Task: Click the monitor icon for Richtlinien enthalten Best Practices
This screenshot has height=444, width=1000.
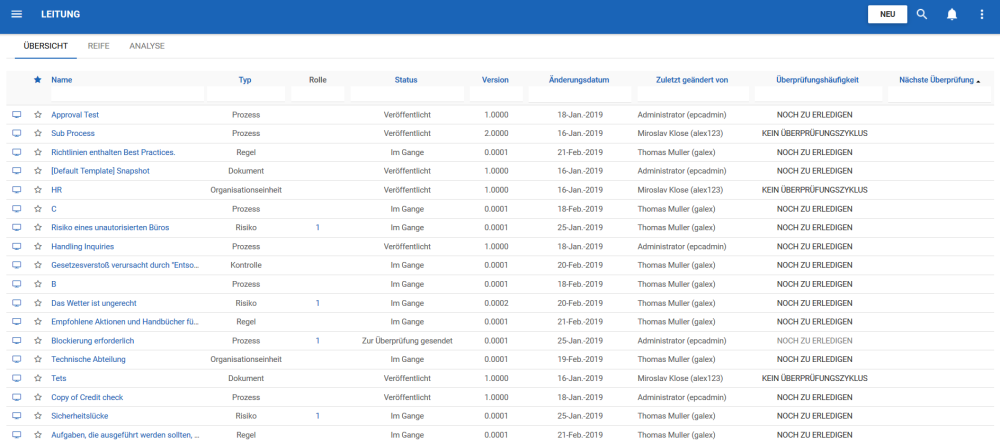Action: pyautogui.click(x=17, y=152)
